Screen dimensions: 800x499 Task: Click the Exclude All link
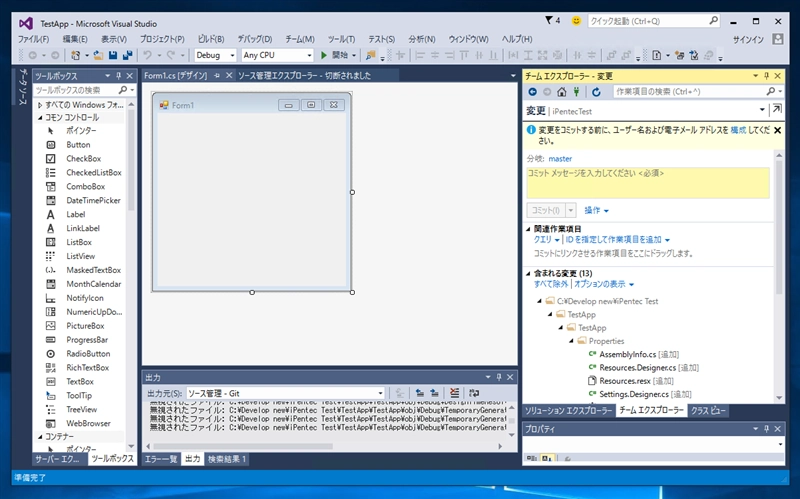[x=551, y=284]
